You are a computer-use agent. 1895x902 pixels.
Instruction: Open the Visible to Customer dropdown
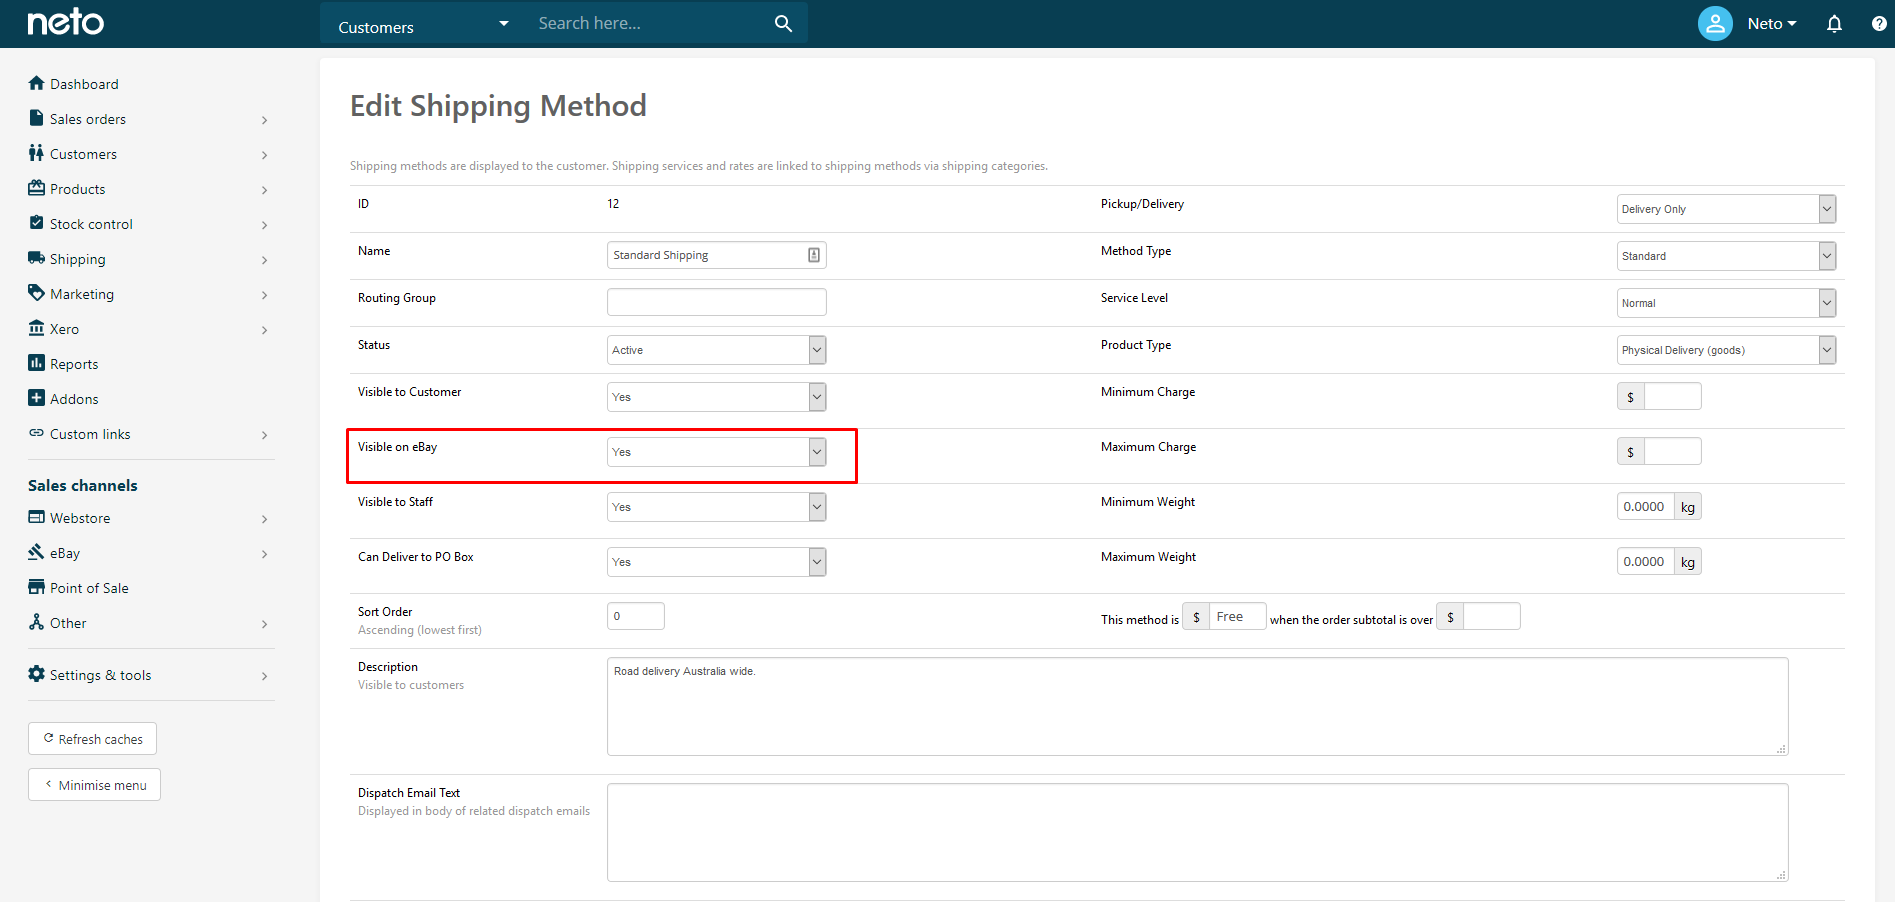[716, 397]
